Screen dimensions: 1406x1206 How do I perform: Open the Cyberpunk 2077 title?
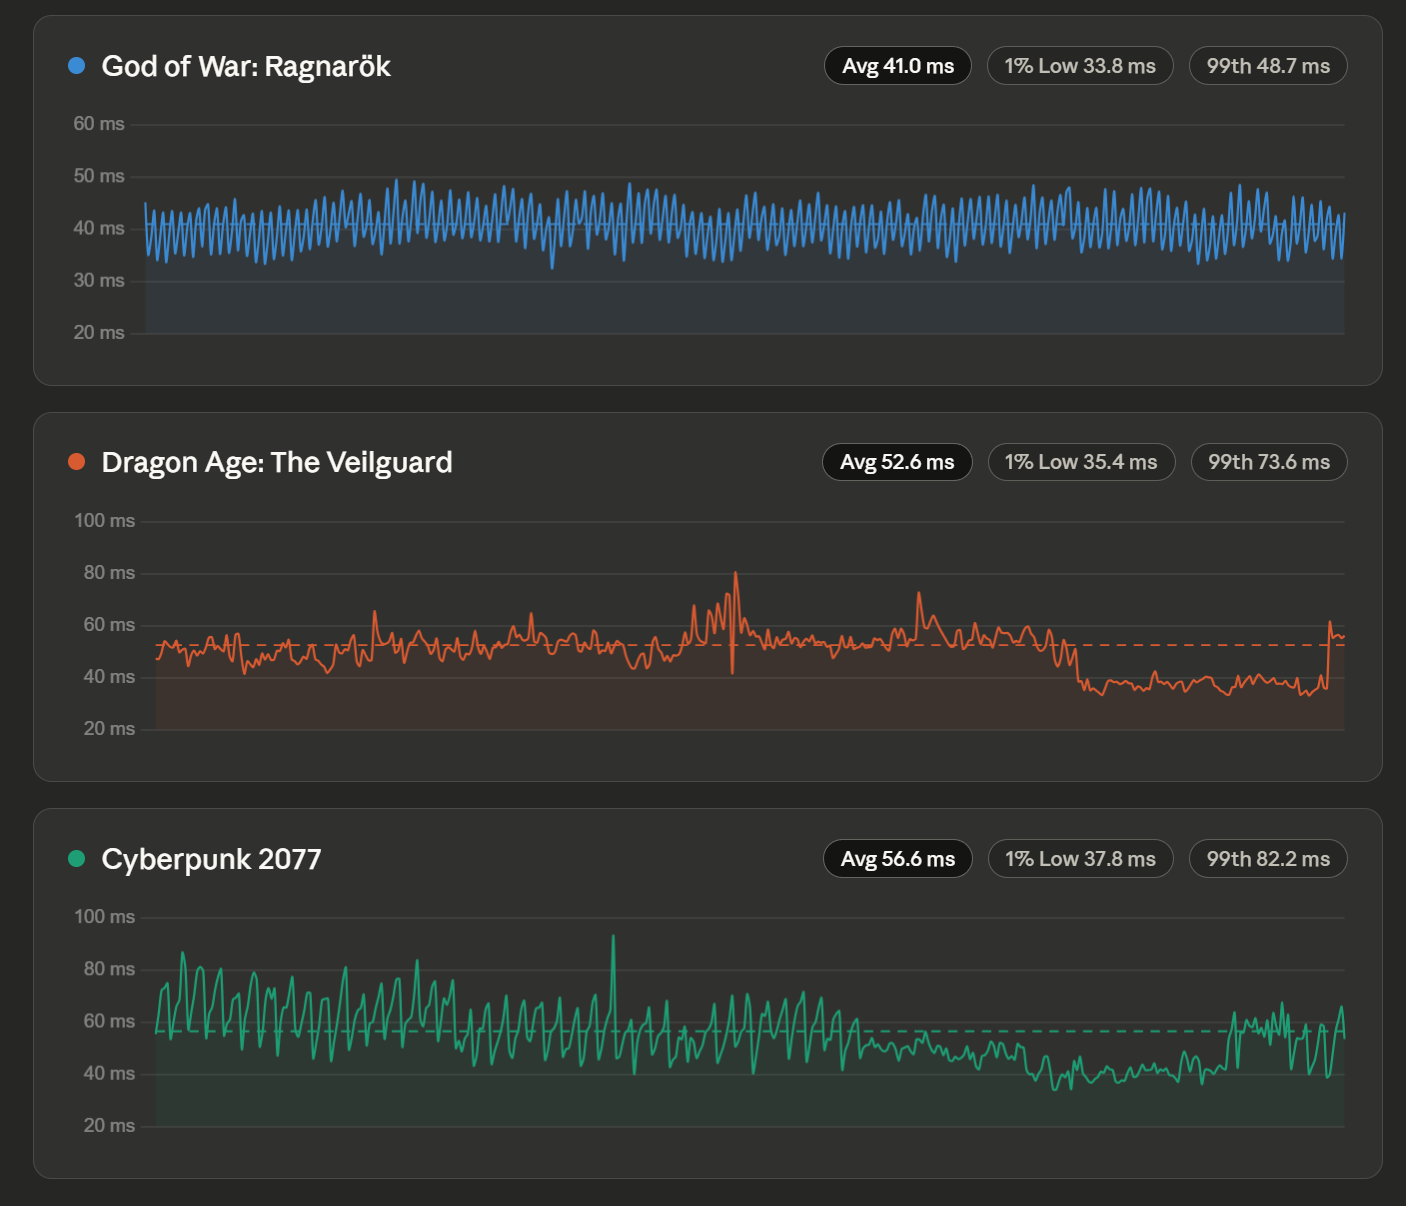click(x=211, y=859)
